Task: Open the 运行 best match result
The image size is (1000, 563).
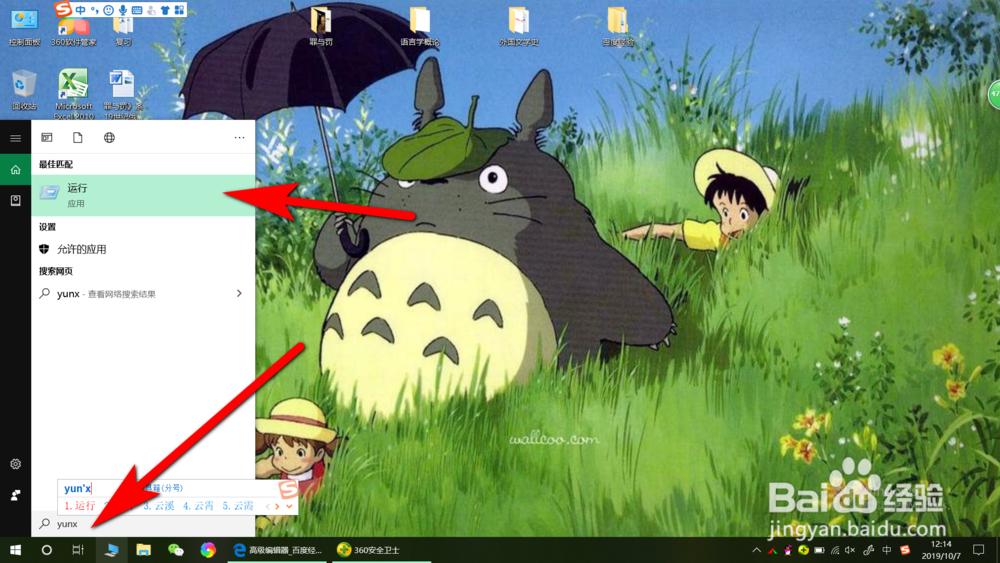Action: tap(143, 195)
